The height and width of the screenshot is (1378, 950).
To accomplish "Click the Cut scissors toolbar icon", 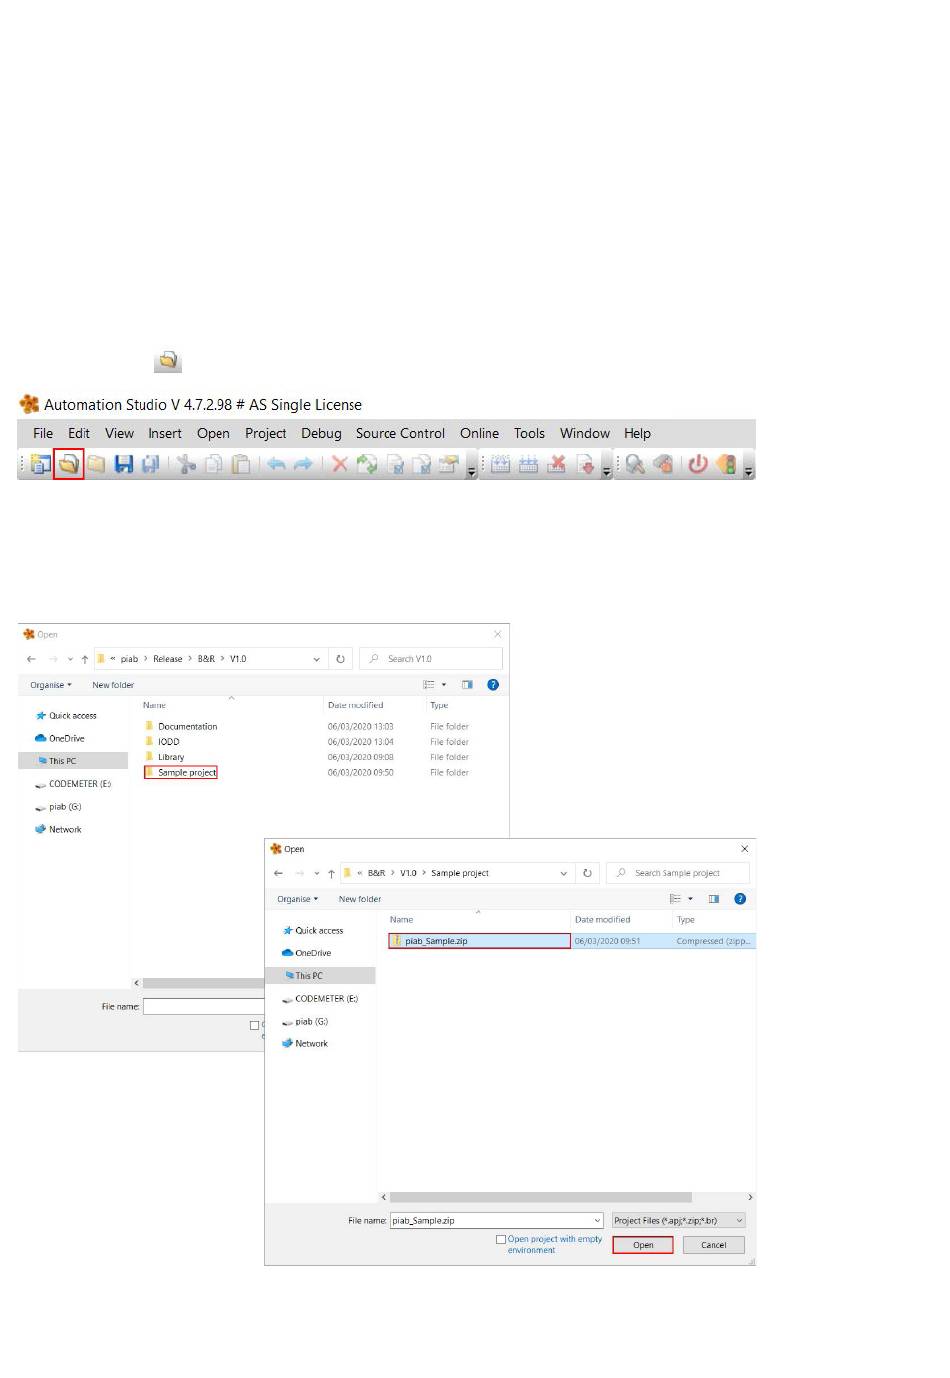I will coord(187,464).
